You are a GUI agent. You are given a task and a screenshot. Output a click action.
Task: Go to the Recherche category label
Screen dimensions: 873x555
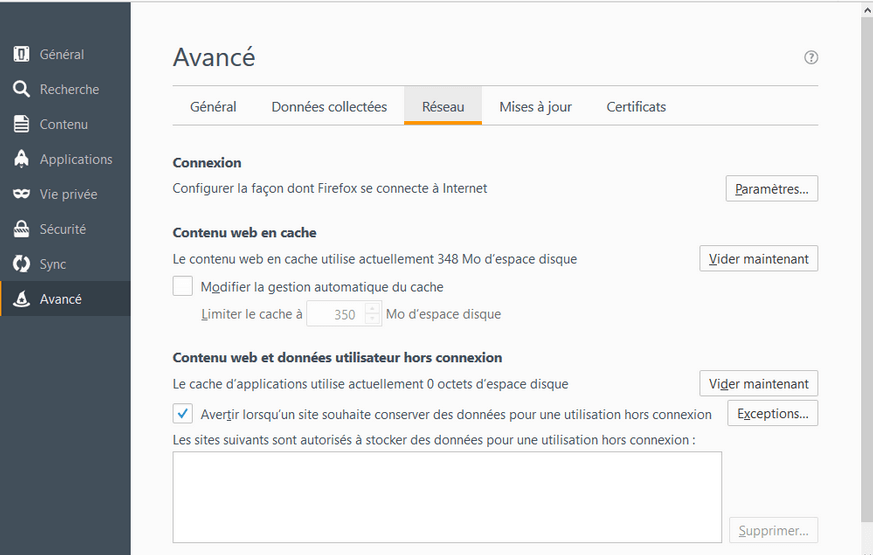[x=69, y=90]
